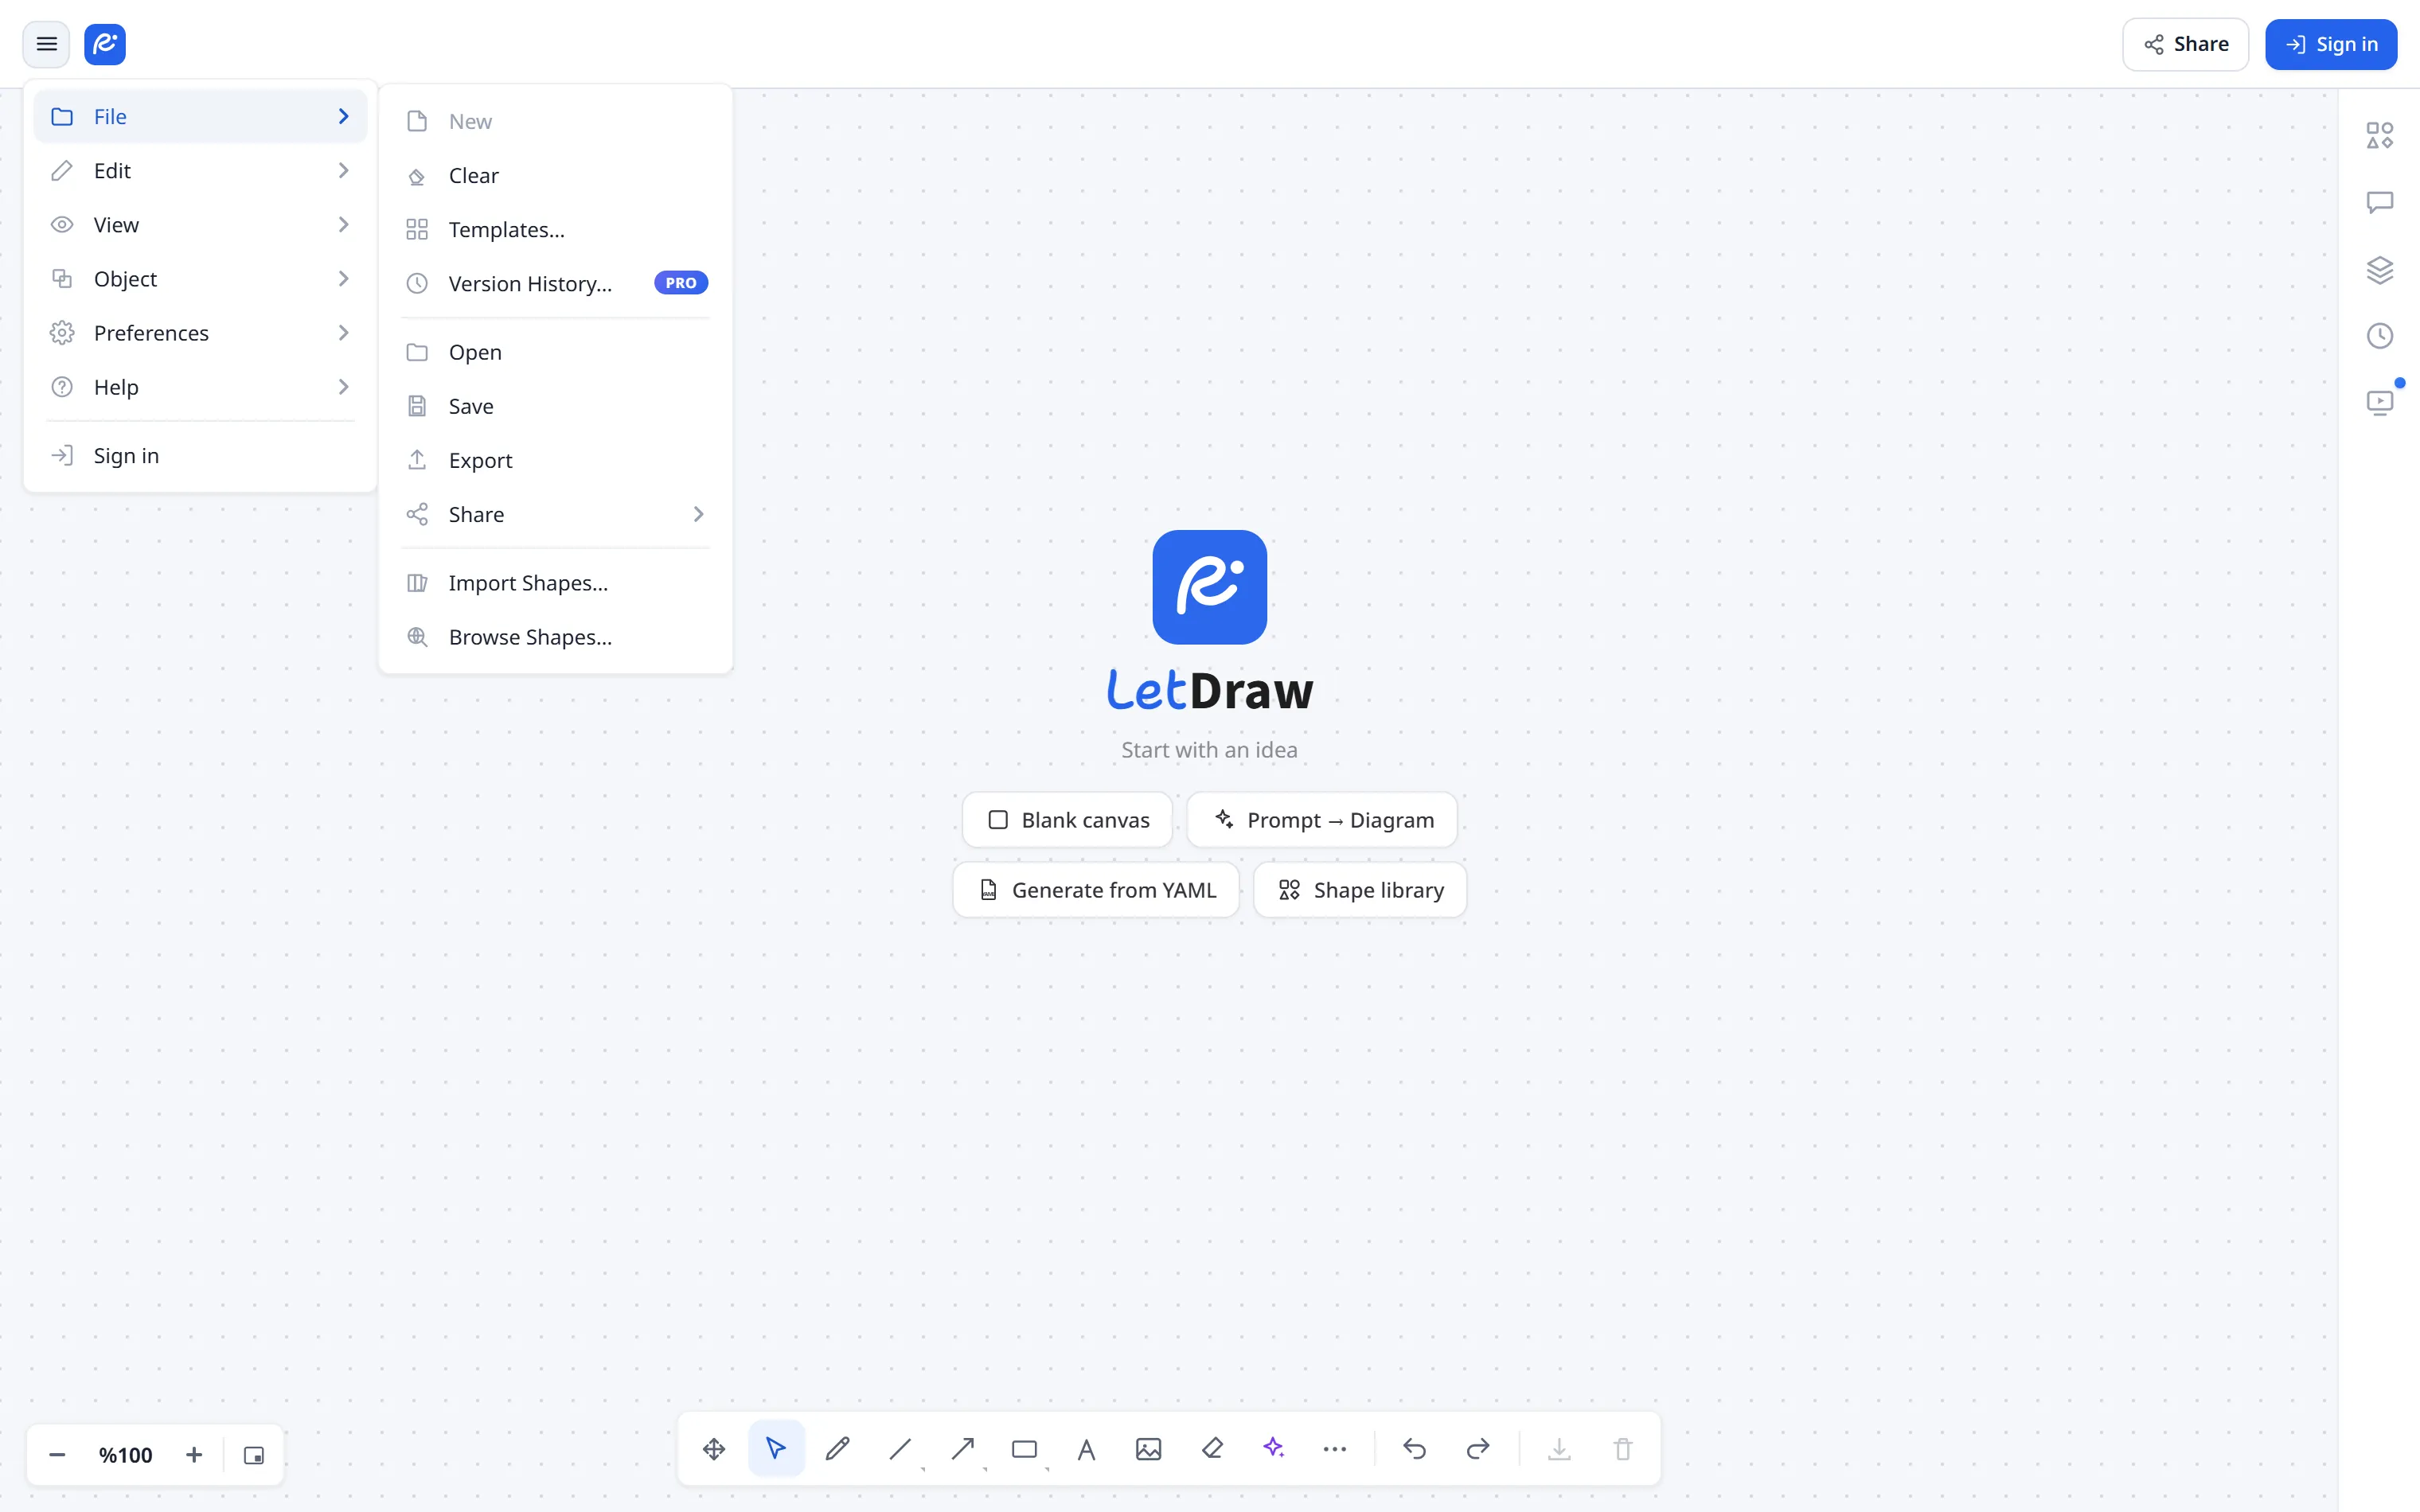Click the trash delete icon
Screen dimensions: 2420x1512
point(1622,1449)
